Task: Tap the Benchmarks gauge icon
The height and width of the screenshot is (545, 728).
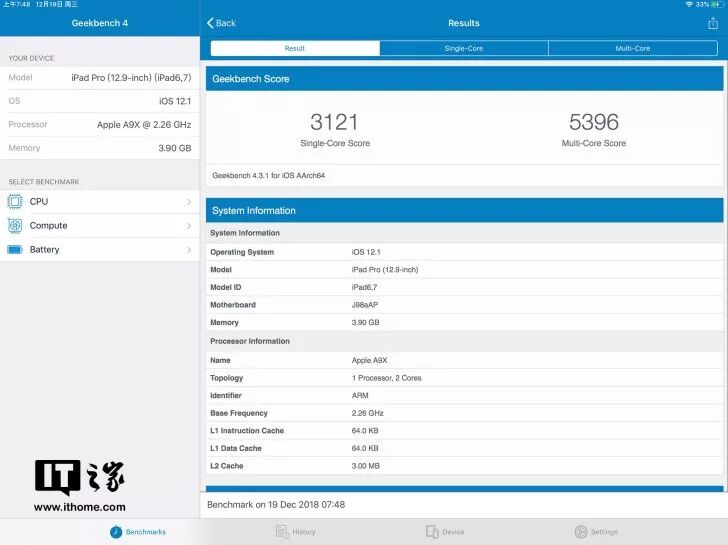Action: 116,532
